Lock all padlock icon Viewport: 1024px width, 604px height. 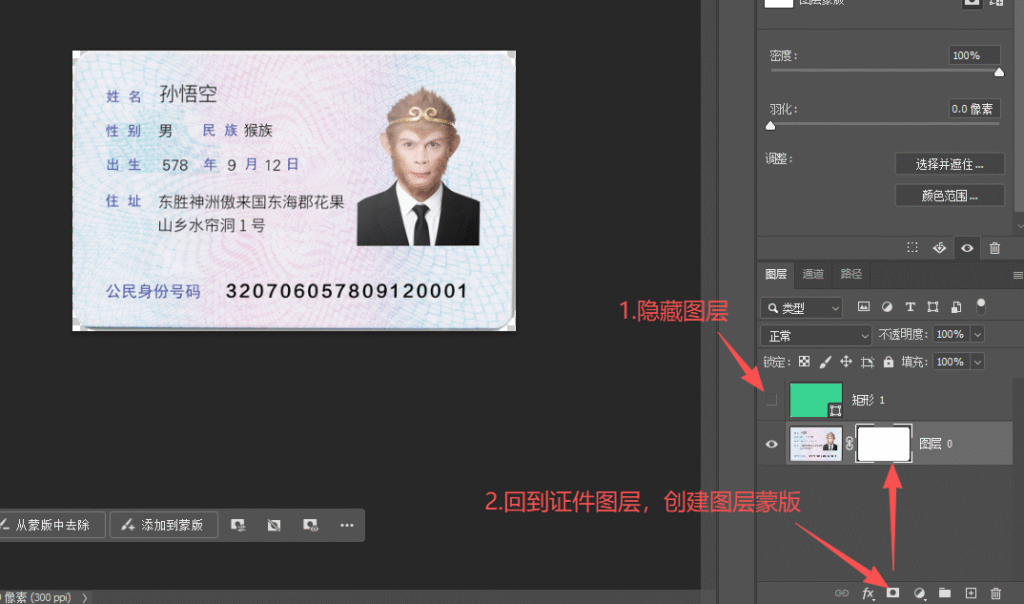888,361
